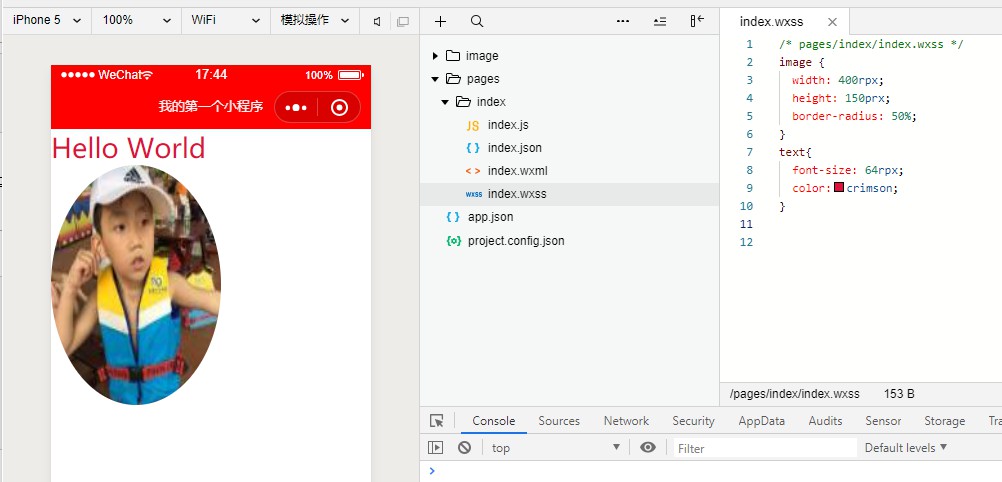Image resolution: width=1002 pixels, height=482 pixels.
Task: Open the iPhone 5 device dropdown
Action: coord(46,20)
